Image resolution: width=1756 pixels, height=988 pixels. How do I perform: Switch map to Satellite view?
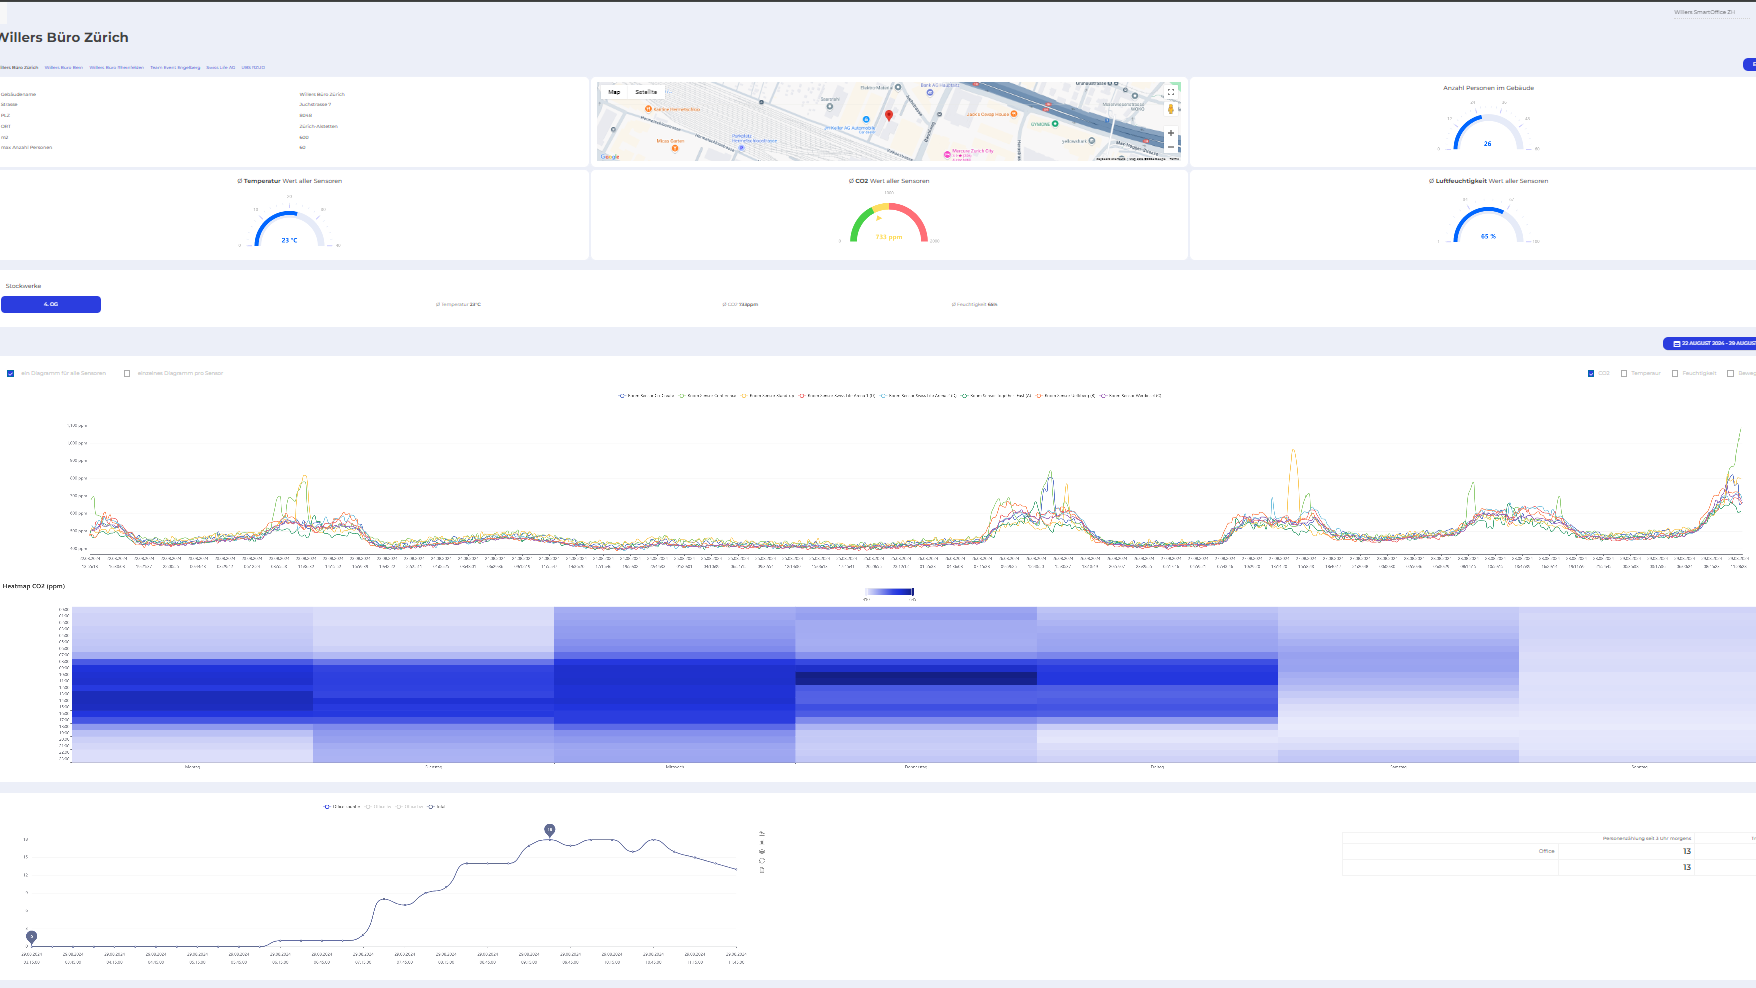click(x=646, y=92)
